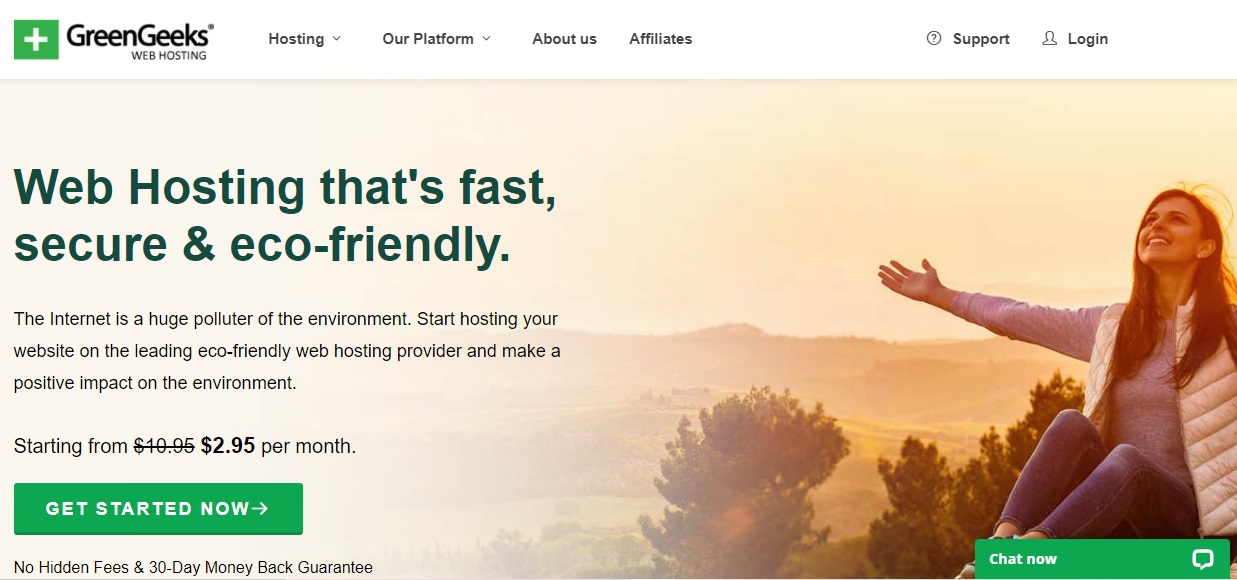Screen dimensions: 1237x580
Task: Click the arrow on Get Started Now
Action: tap(261, 509)
